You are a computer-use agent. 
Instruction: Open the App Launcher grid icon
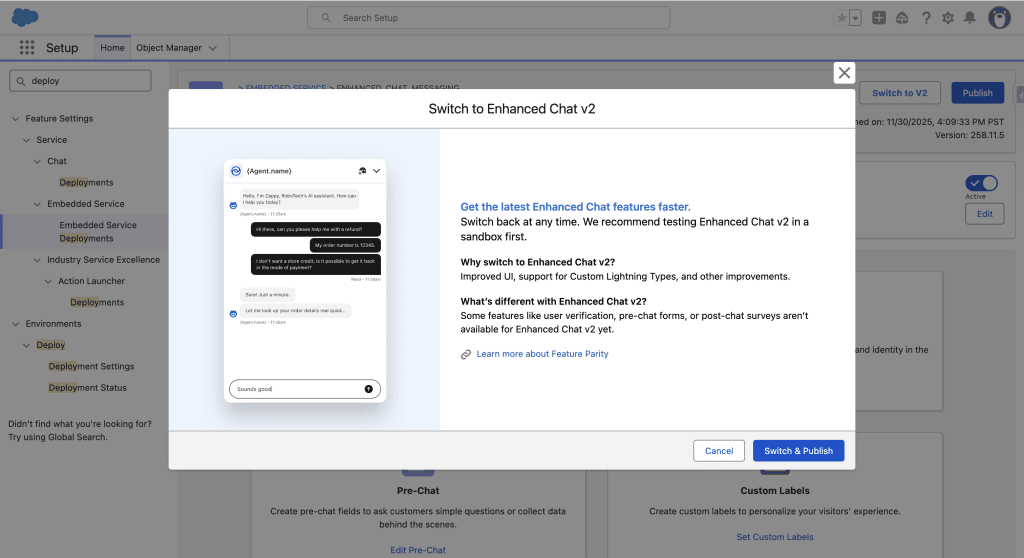[26, 48]
